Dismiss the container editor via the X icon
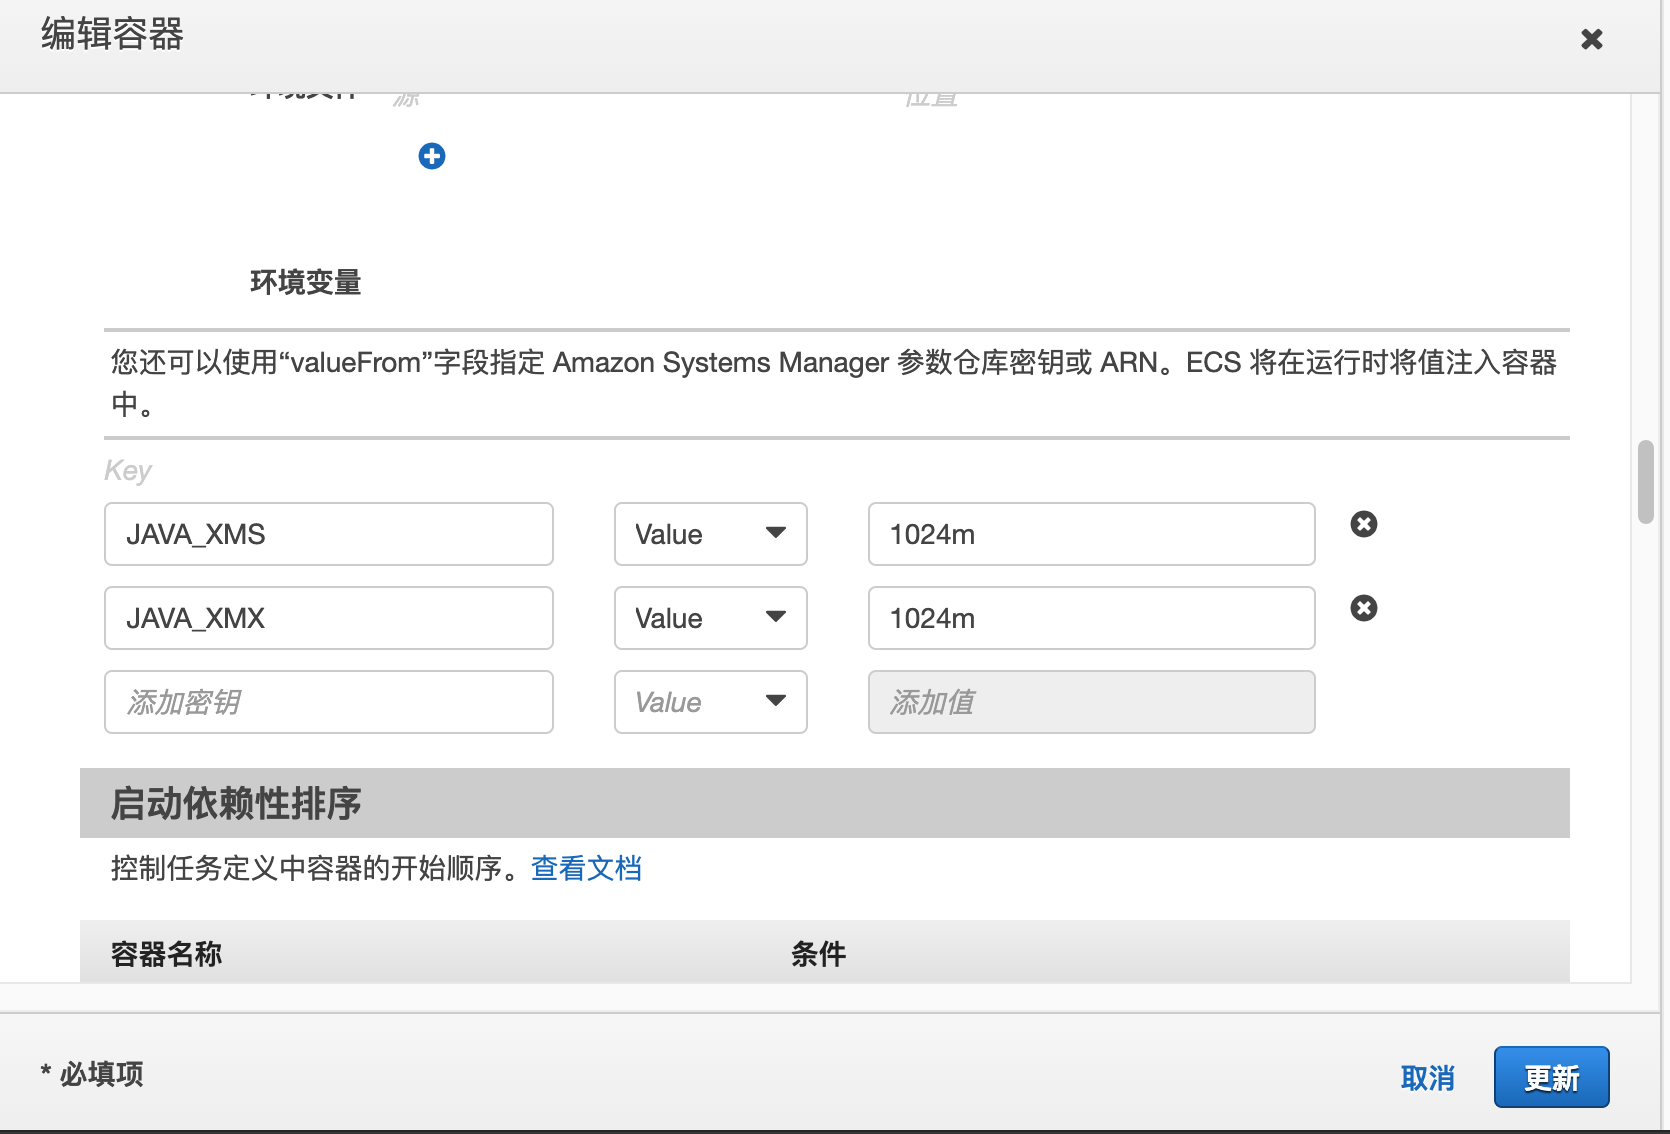The height and width of the screenshot is (1134, 1670). [x=1591, y=39]
